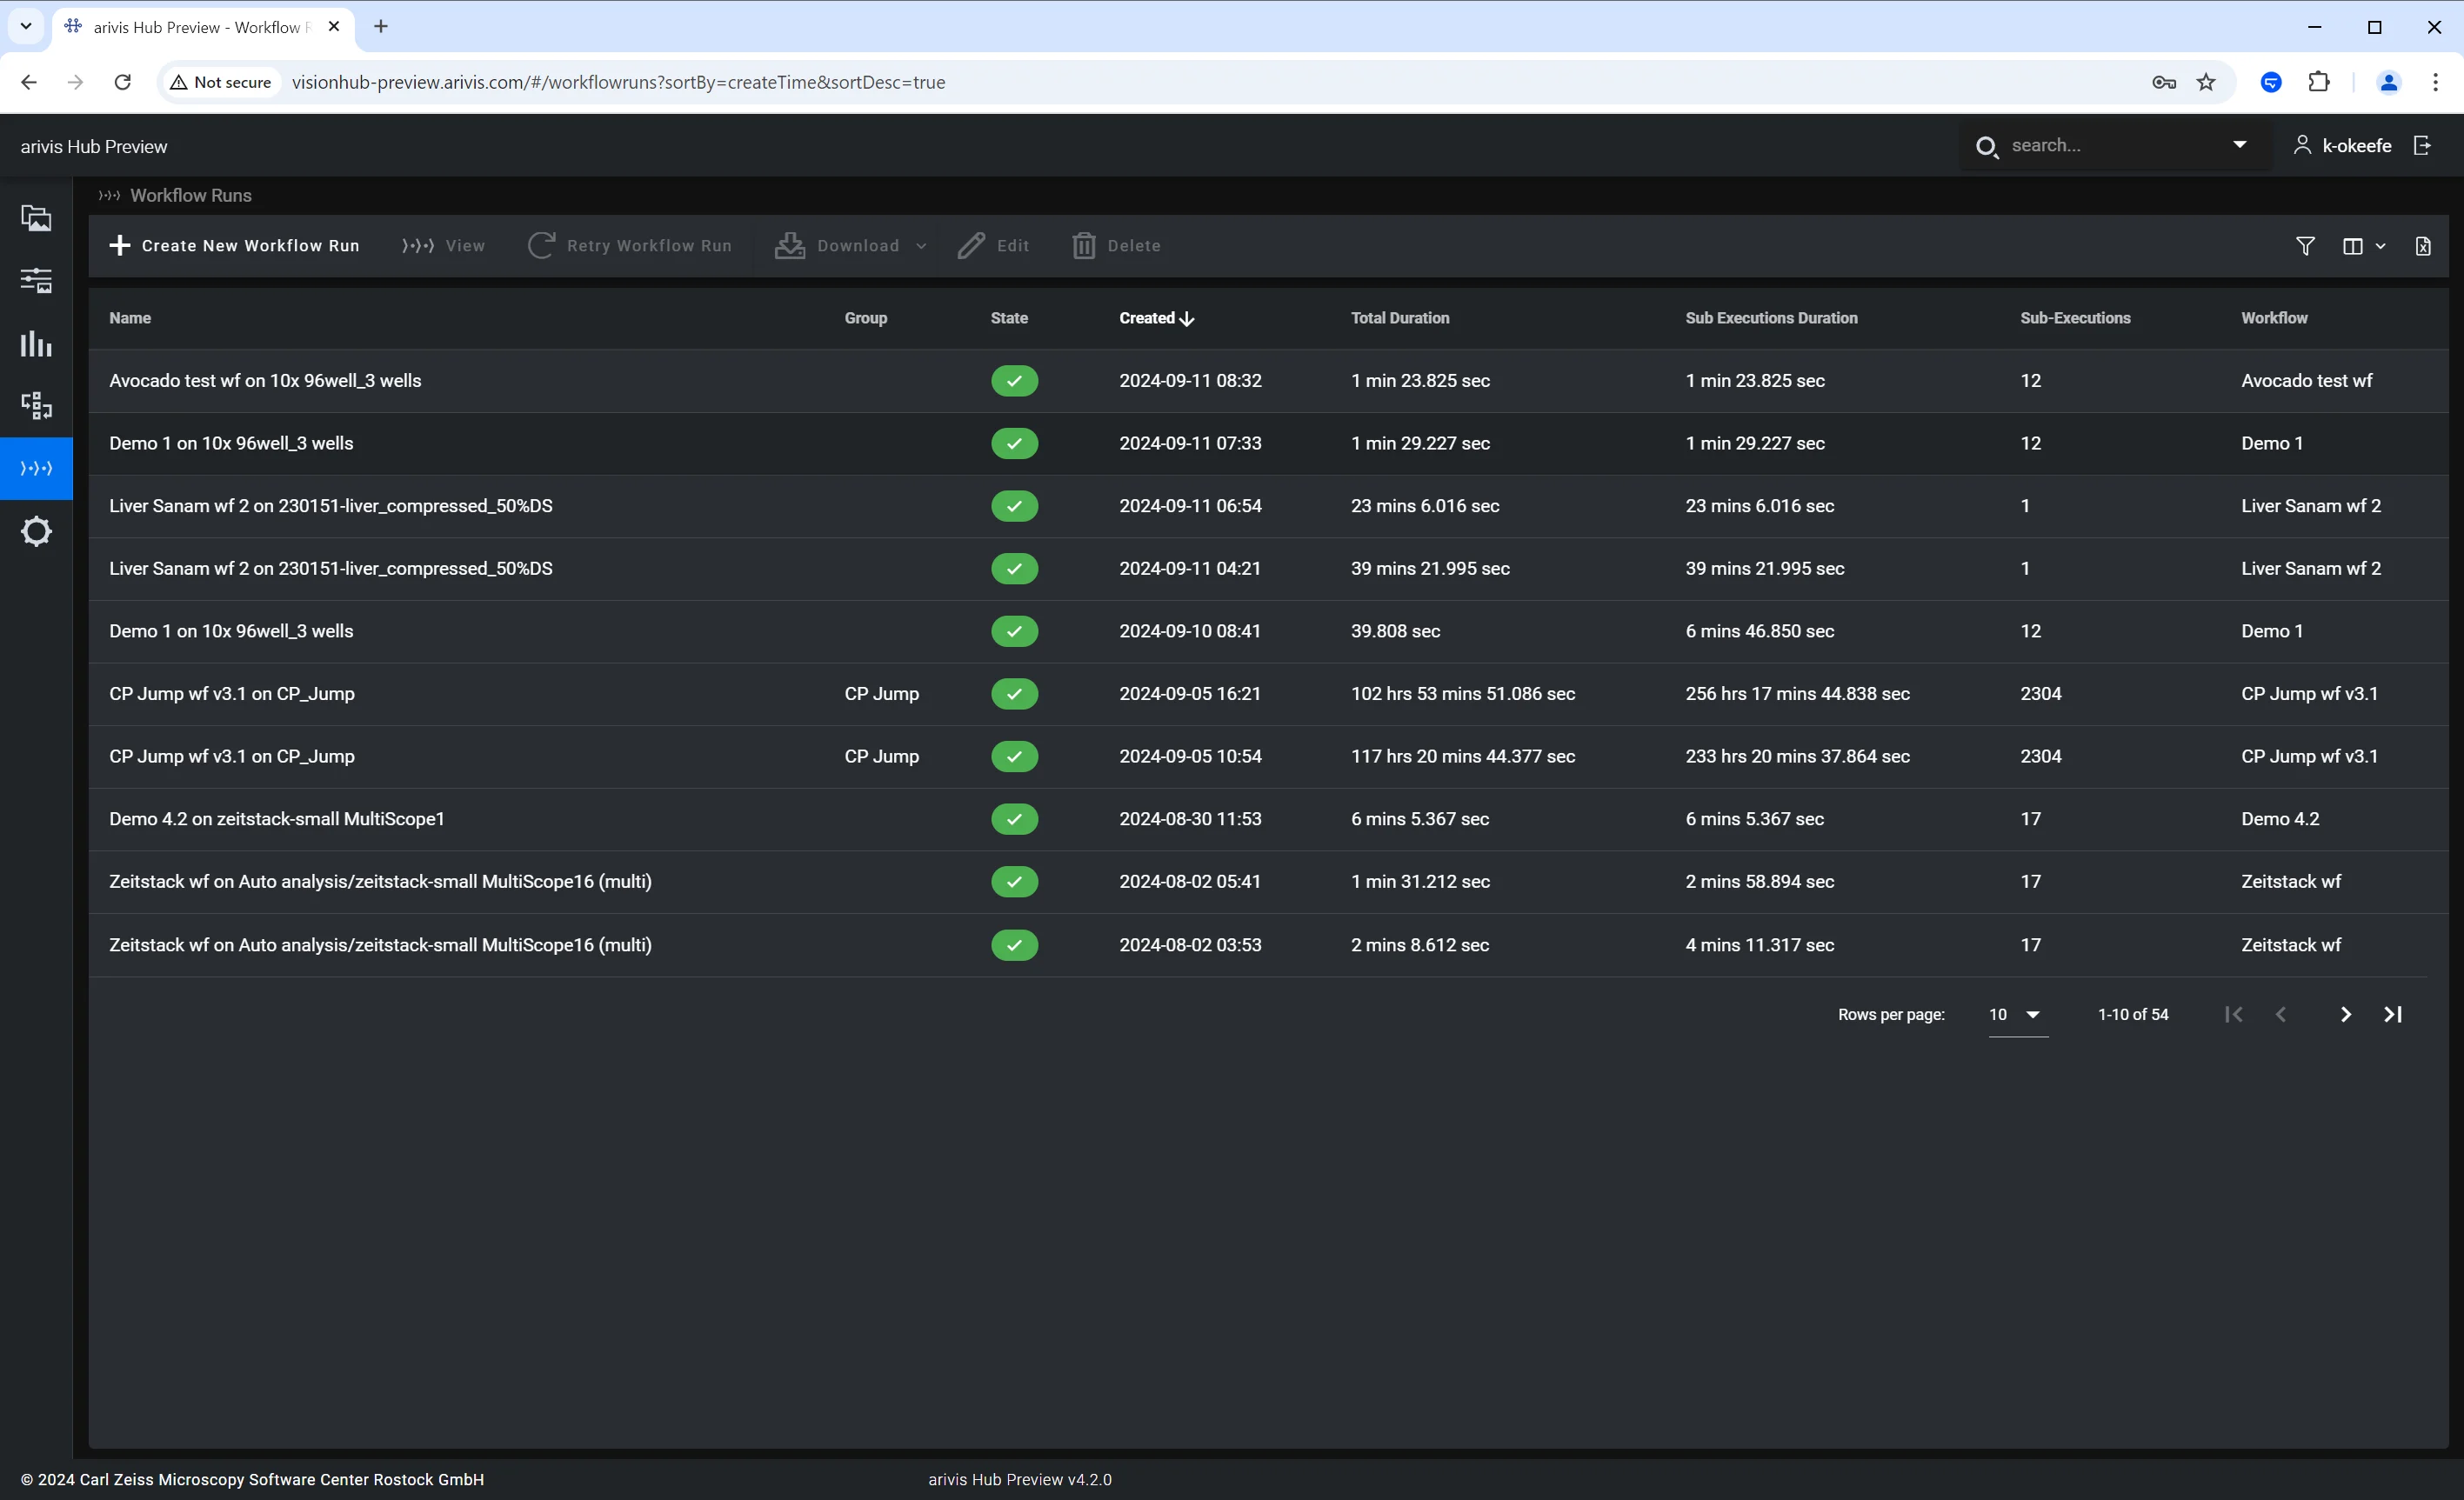Click state icon of 2024-08-02 03:53 run
This screenshot has height=1500, width=2464.
[1014, 945]
